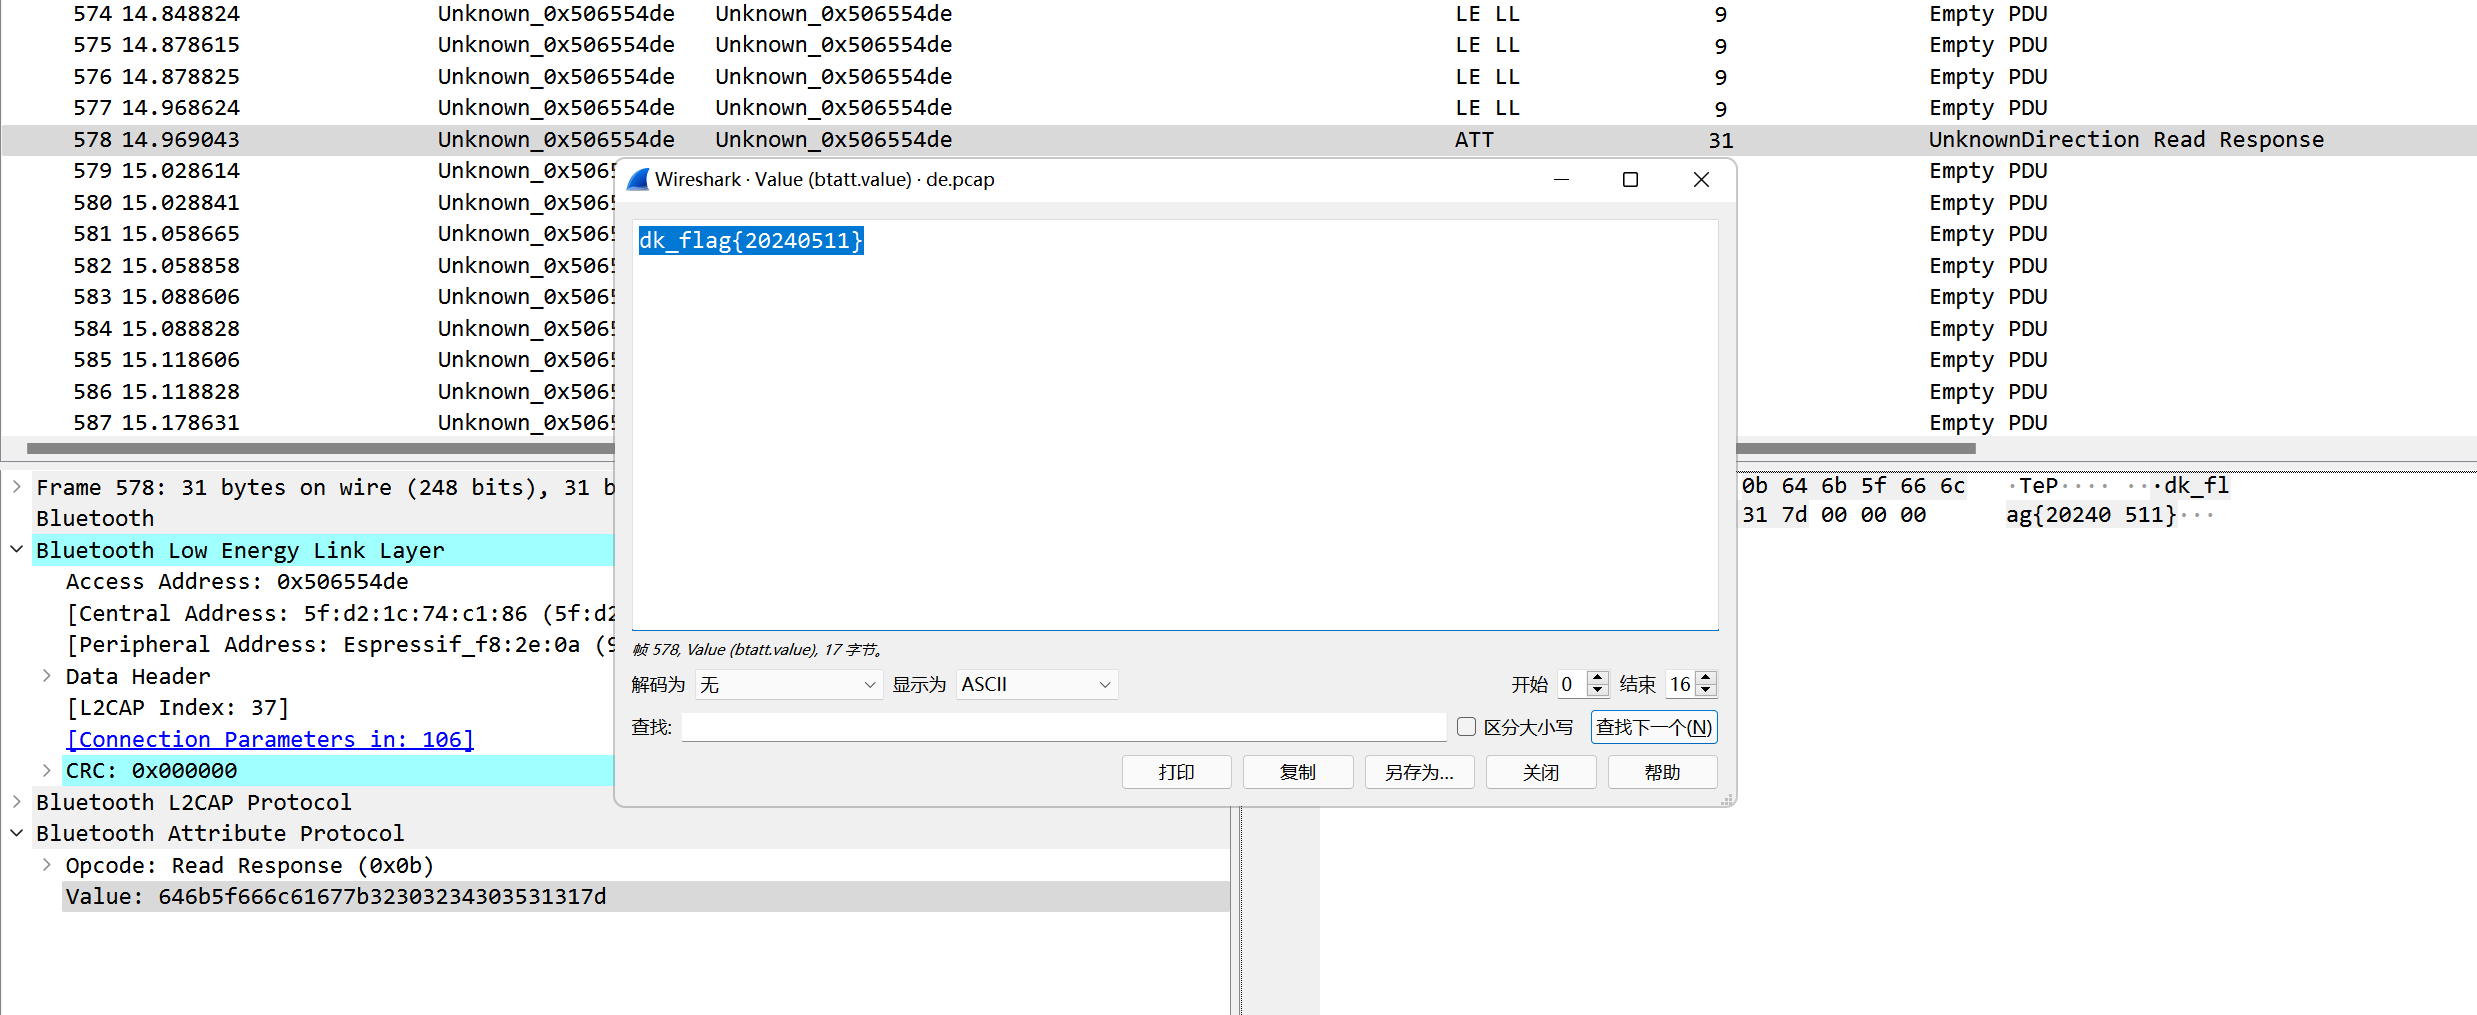Select packet 587 at time 15.178631
Viewport: 2477px width, 1015px height.
[308, 423]
